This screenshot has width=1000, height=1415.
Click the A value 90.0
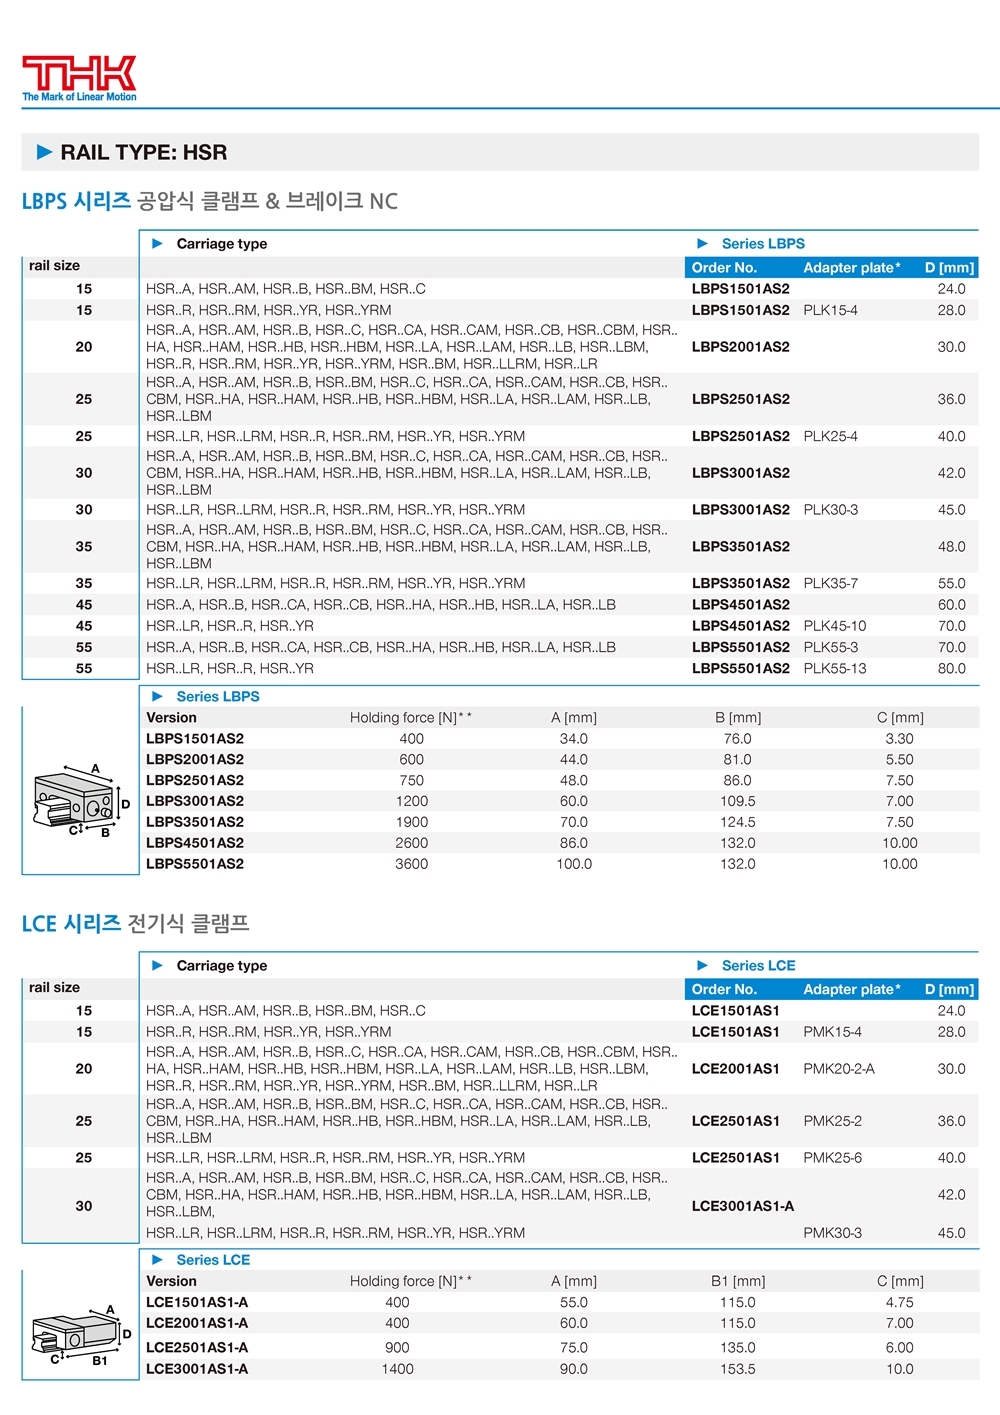point(574,1369)
